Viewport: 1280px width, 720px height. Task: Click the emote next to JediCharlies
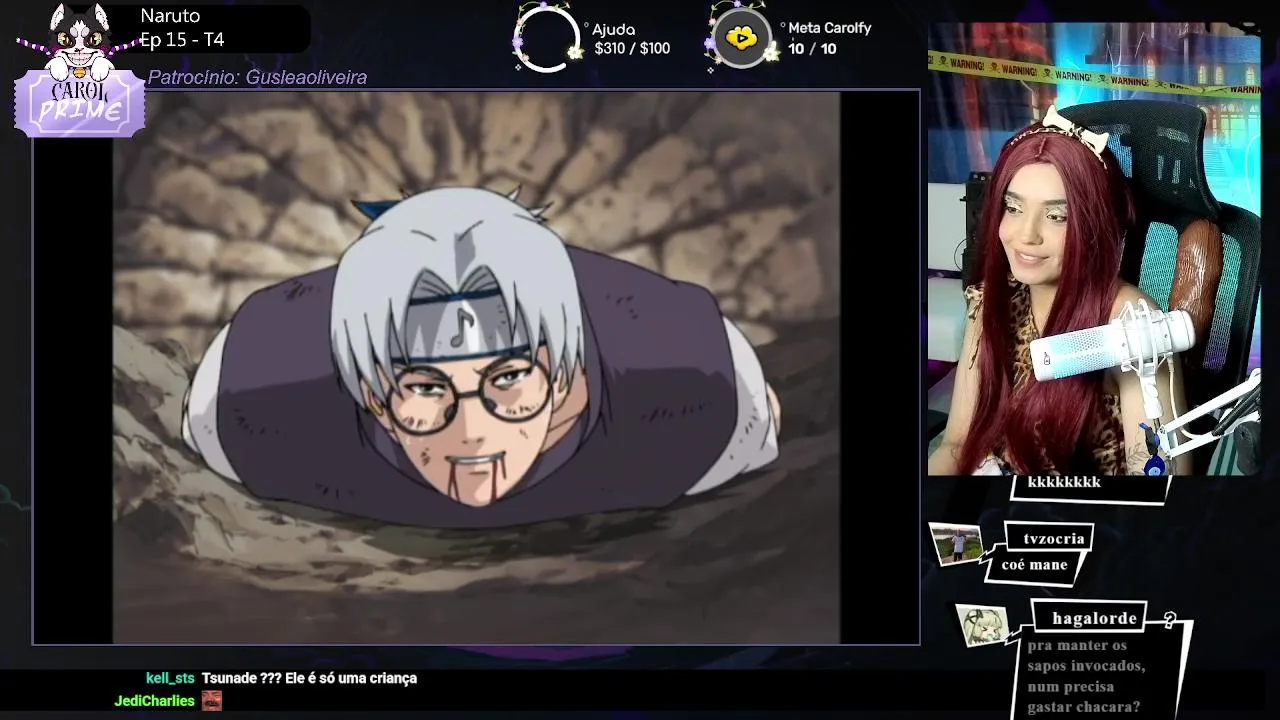[211, 701]
